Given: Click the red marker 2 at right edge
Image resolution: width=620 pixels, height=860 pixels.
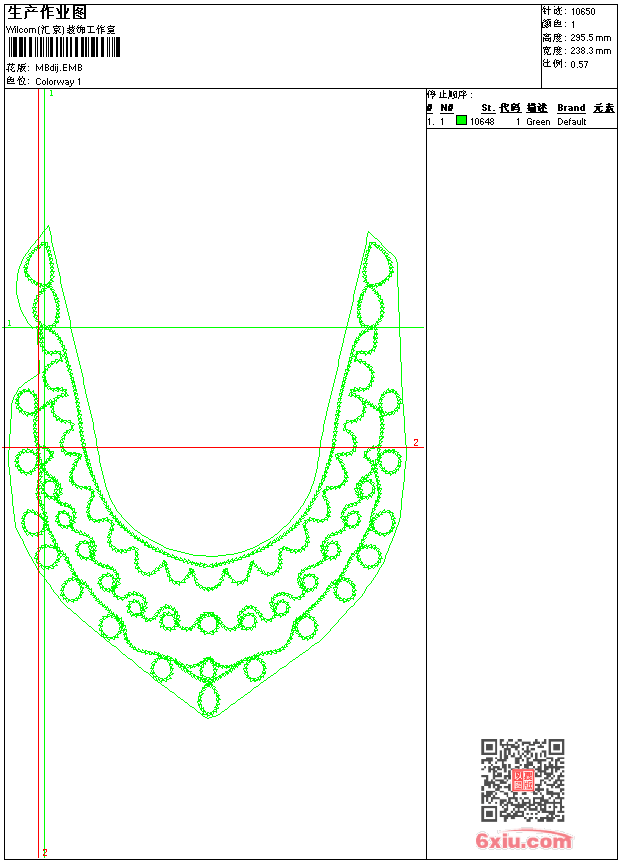Looking at the screenshot, I should 416,443.
